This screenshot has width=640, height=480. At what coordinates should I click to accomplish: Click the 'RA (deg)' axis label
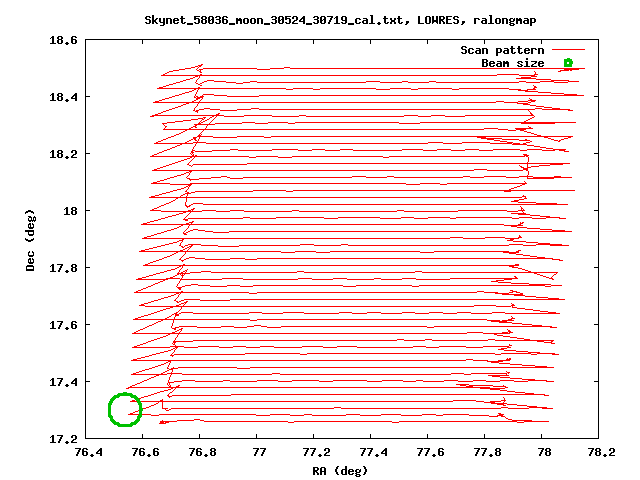tap(340, 471)
